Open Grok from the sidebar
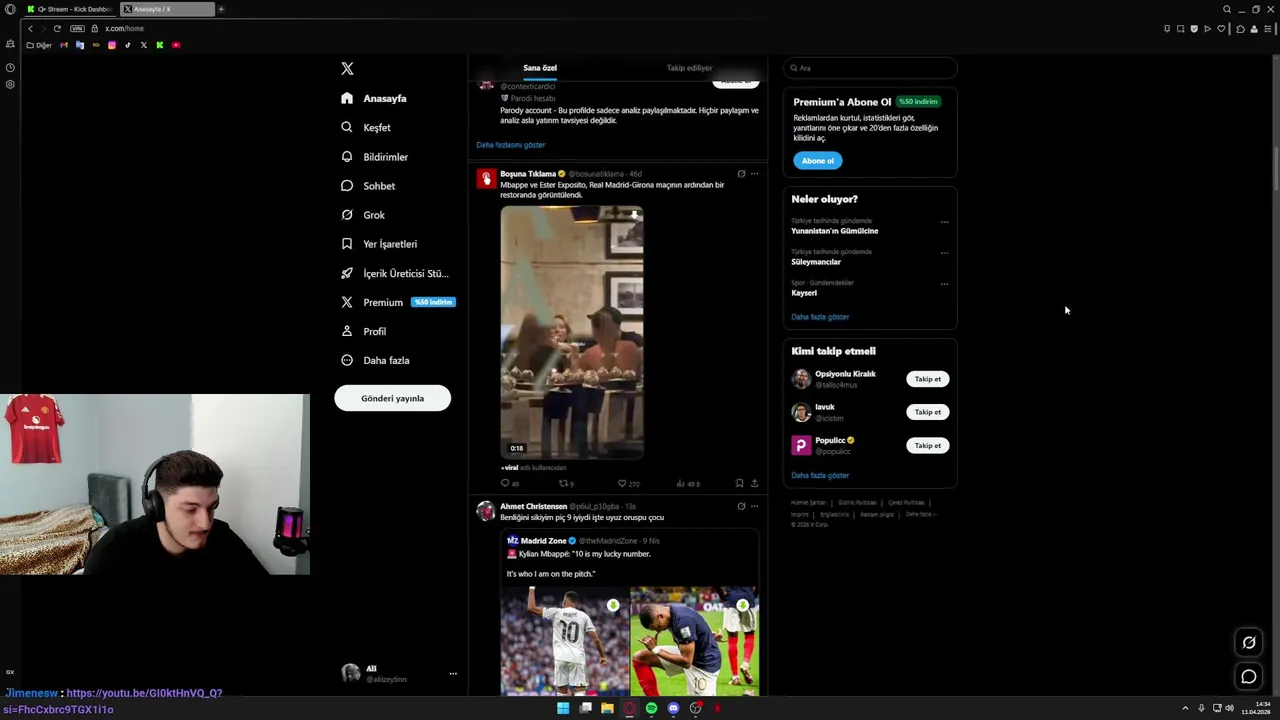Image resolution: width=1280 pixels, height=720 pixels. click(363, 215)
